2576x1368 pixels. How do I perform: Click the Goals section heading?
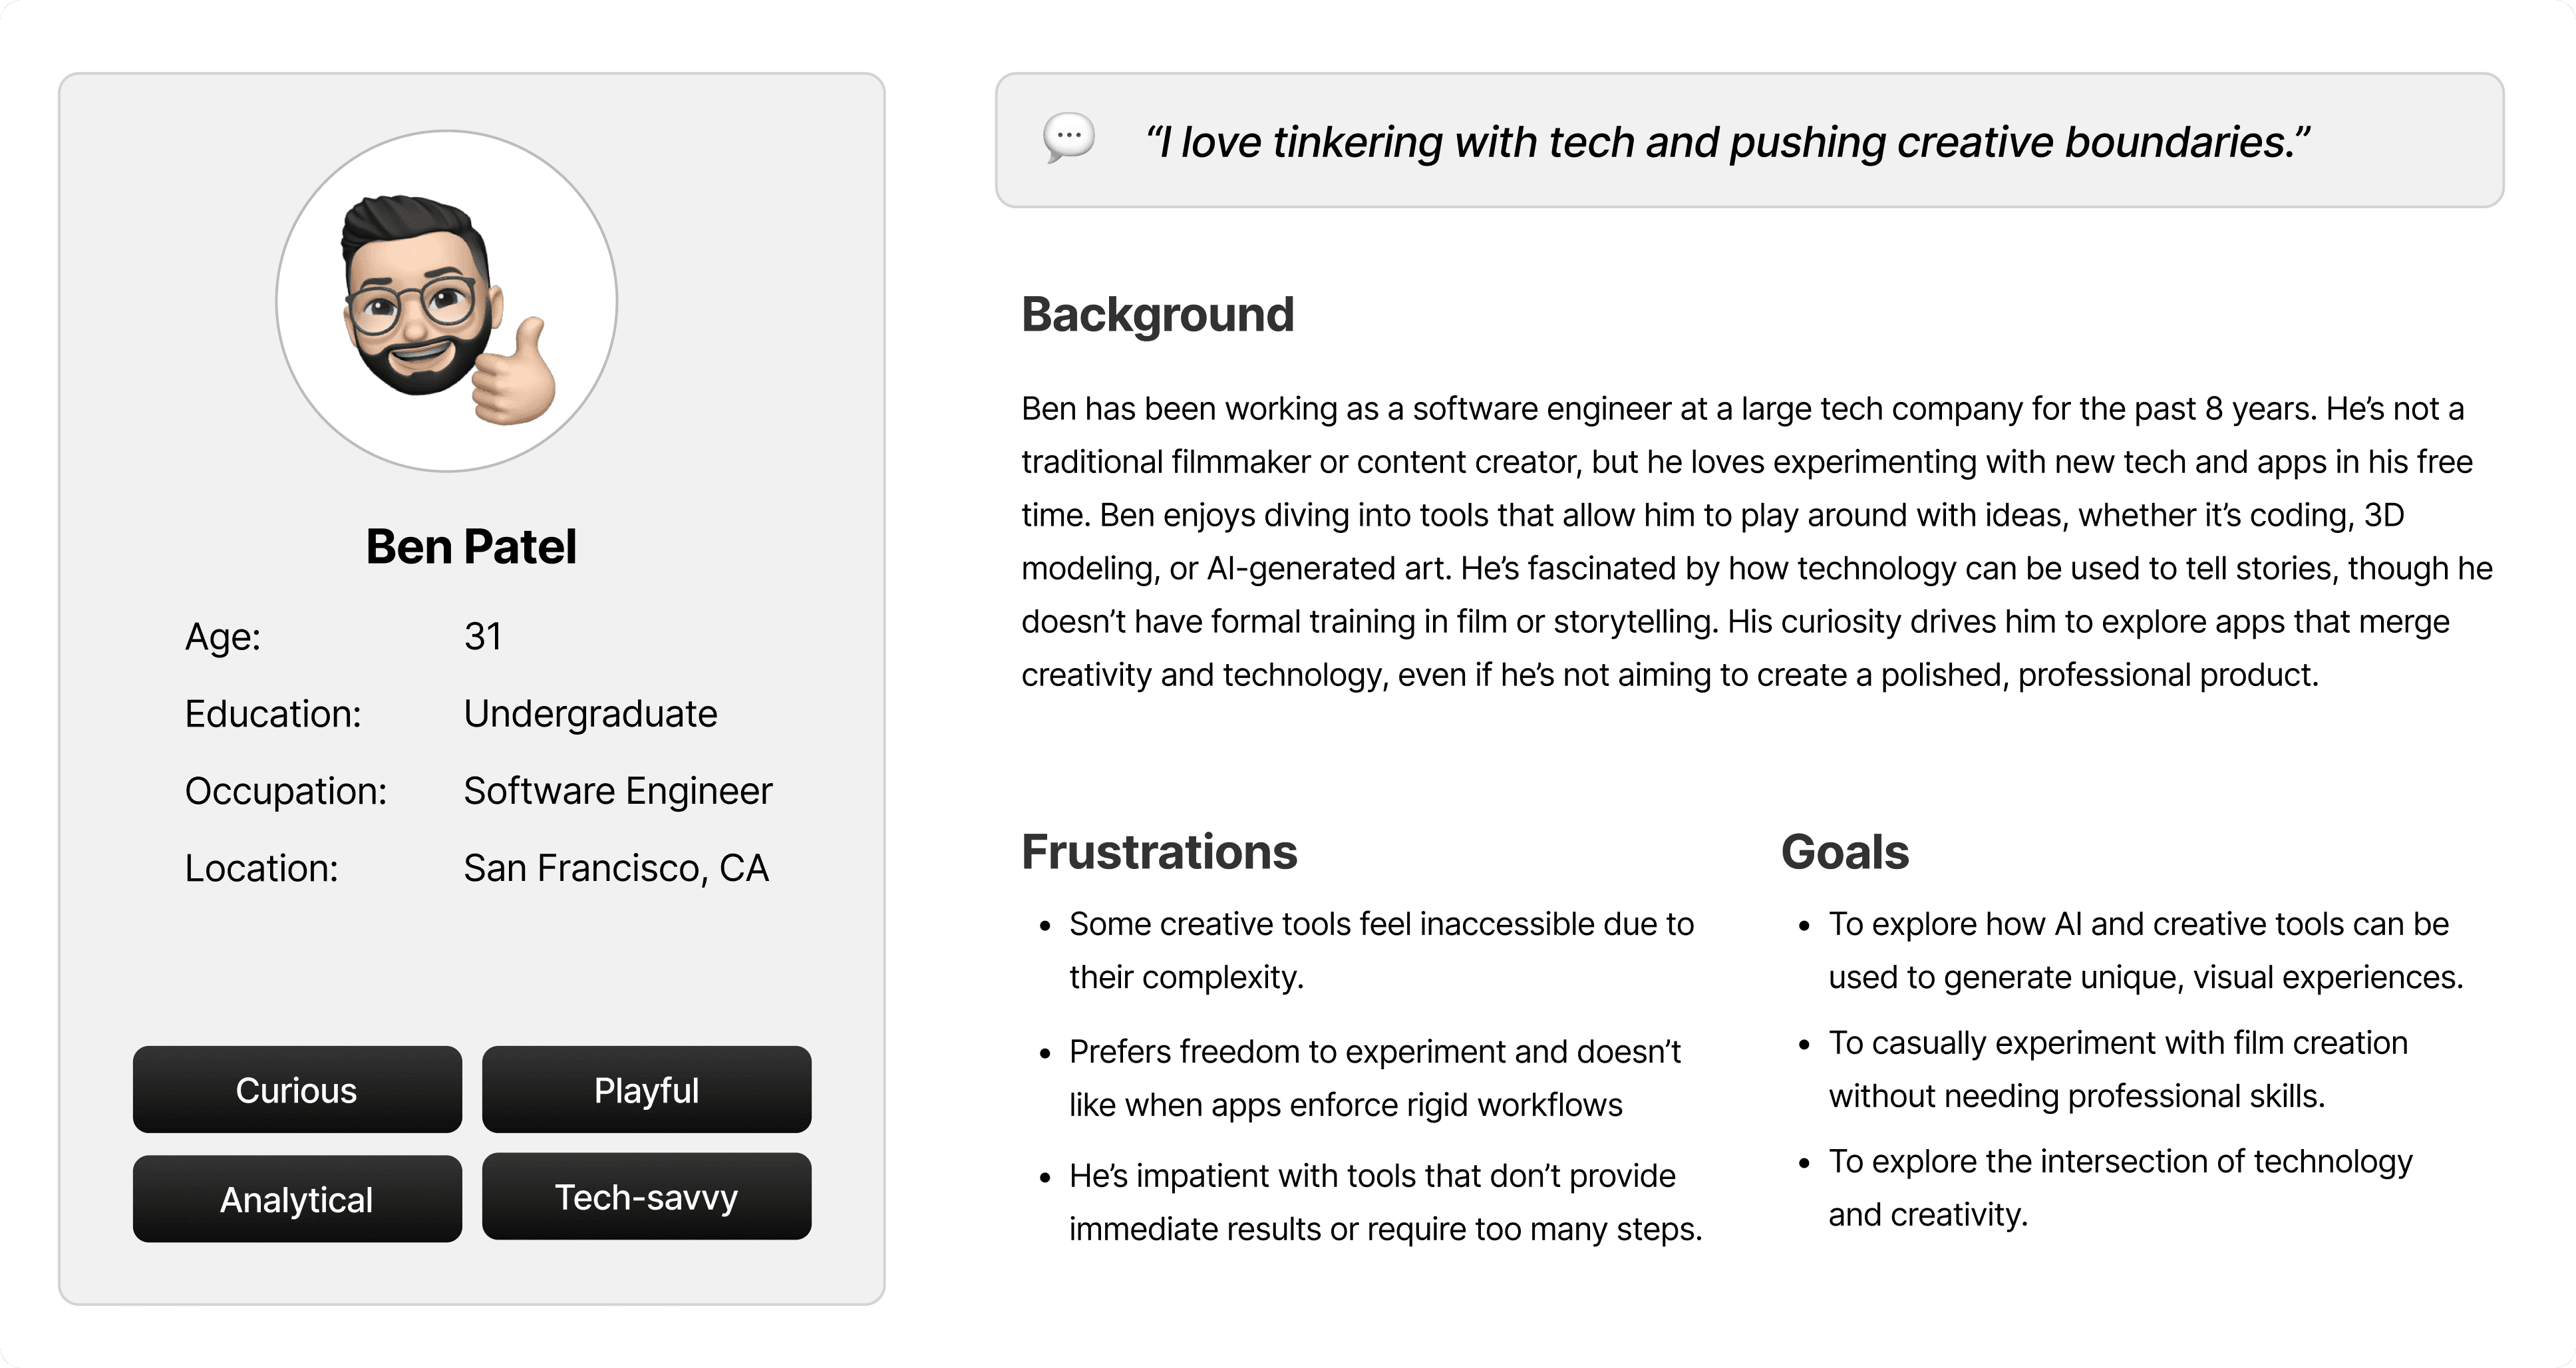(1845, 852)
